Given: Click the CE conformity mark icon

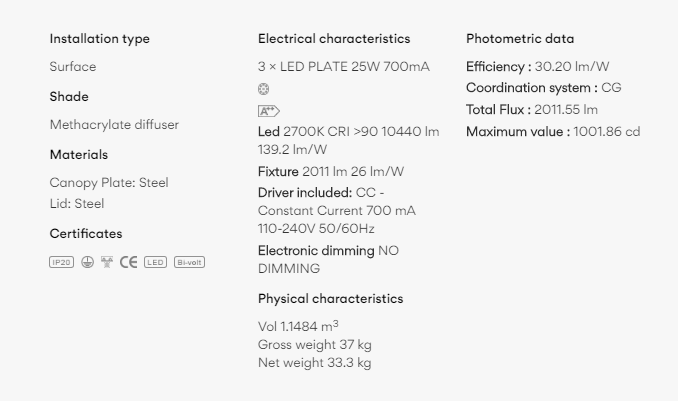Looking at the screenshot, I should click(x=128, y=262).
